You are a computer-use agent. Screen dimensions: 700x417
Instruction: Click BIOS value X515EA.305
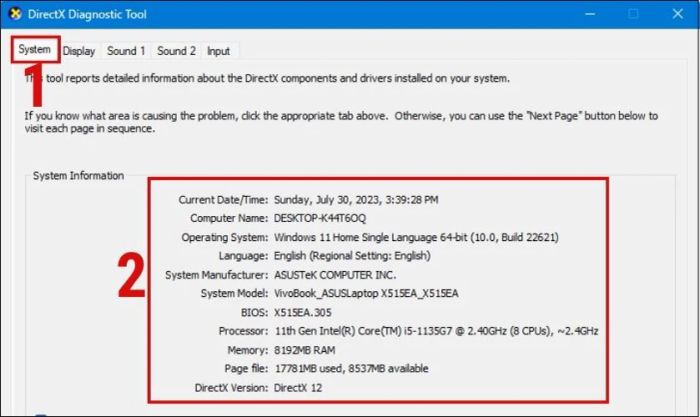coord(303,312)
